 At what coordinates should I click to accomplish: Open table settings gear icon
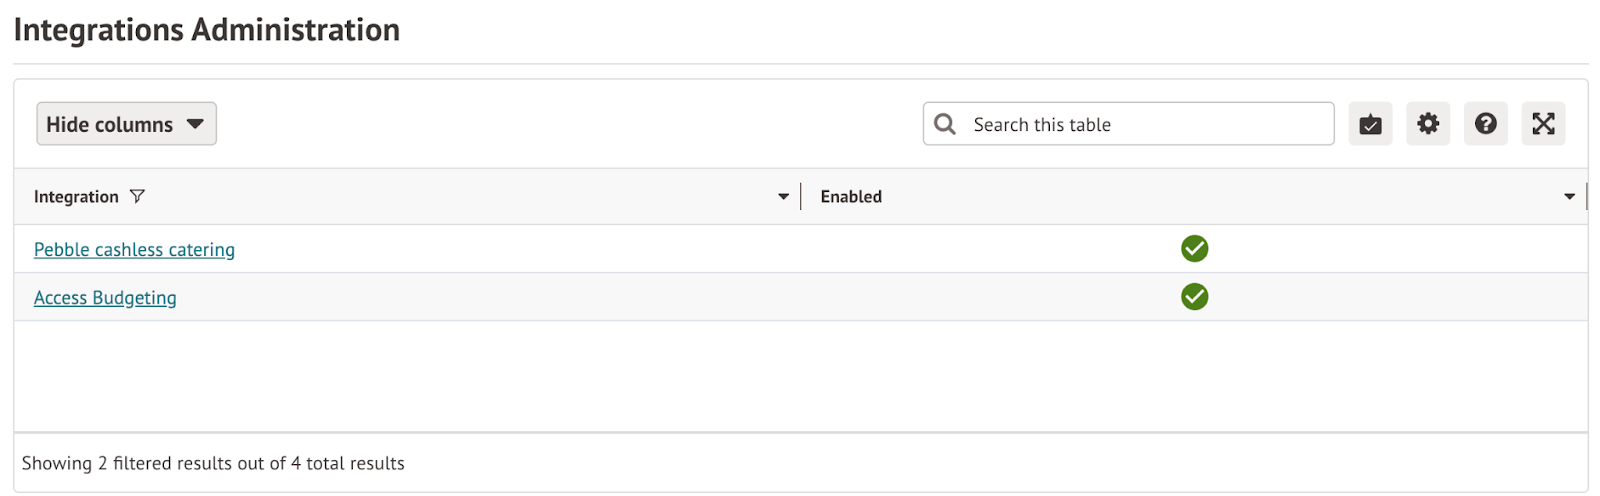(x=1428, y=124)
